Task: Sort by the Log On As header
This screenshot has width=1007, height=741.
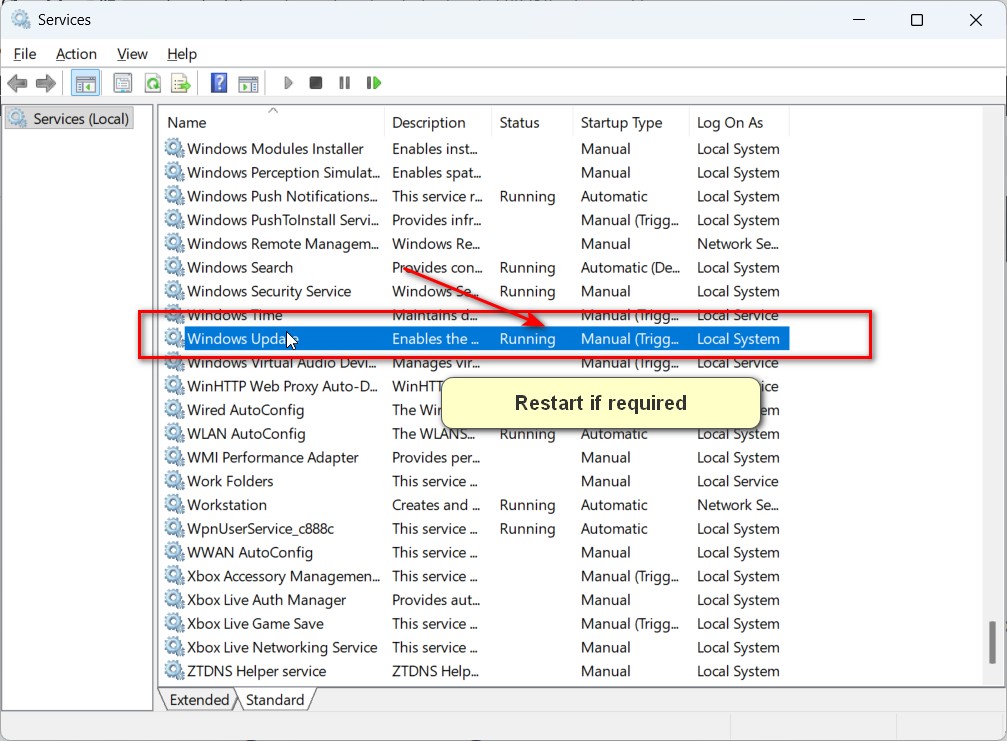Action: point(739,123)
